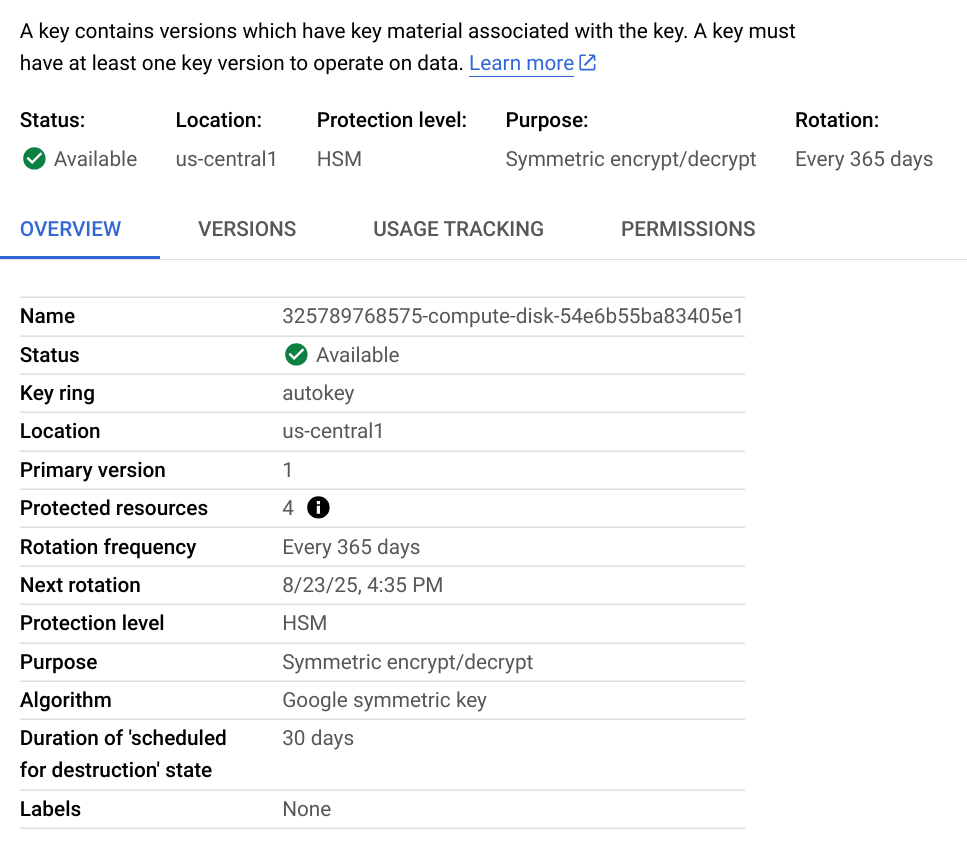Click the Labels value None

click(x=306, y=809)
